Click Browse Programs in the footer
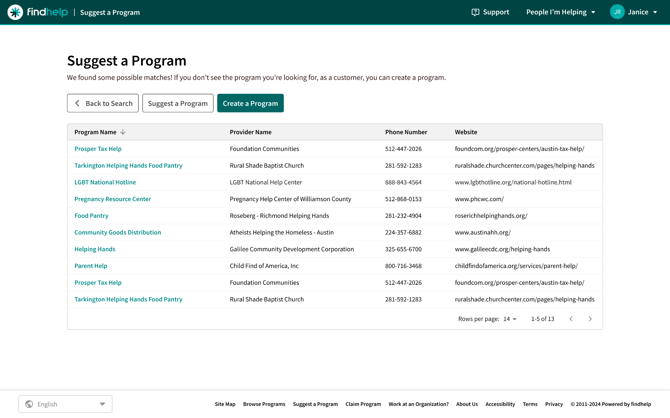670x418 pixels. pos(264,404)
